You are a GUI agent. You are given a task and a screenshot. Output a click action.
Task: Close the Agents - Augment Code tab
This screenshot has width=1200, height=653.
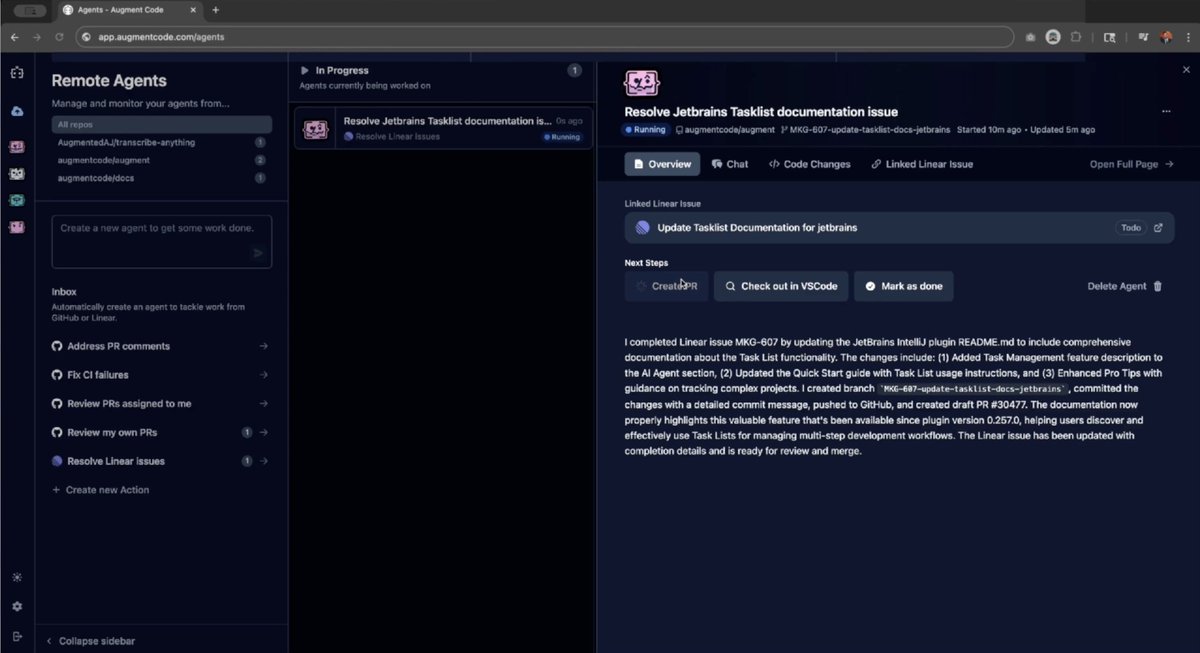click(193, 10)
